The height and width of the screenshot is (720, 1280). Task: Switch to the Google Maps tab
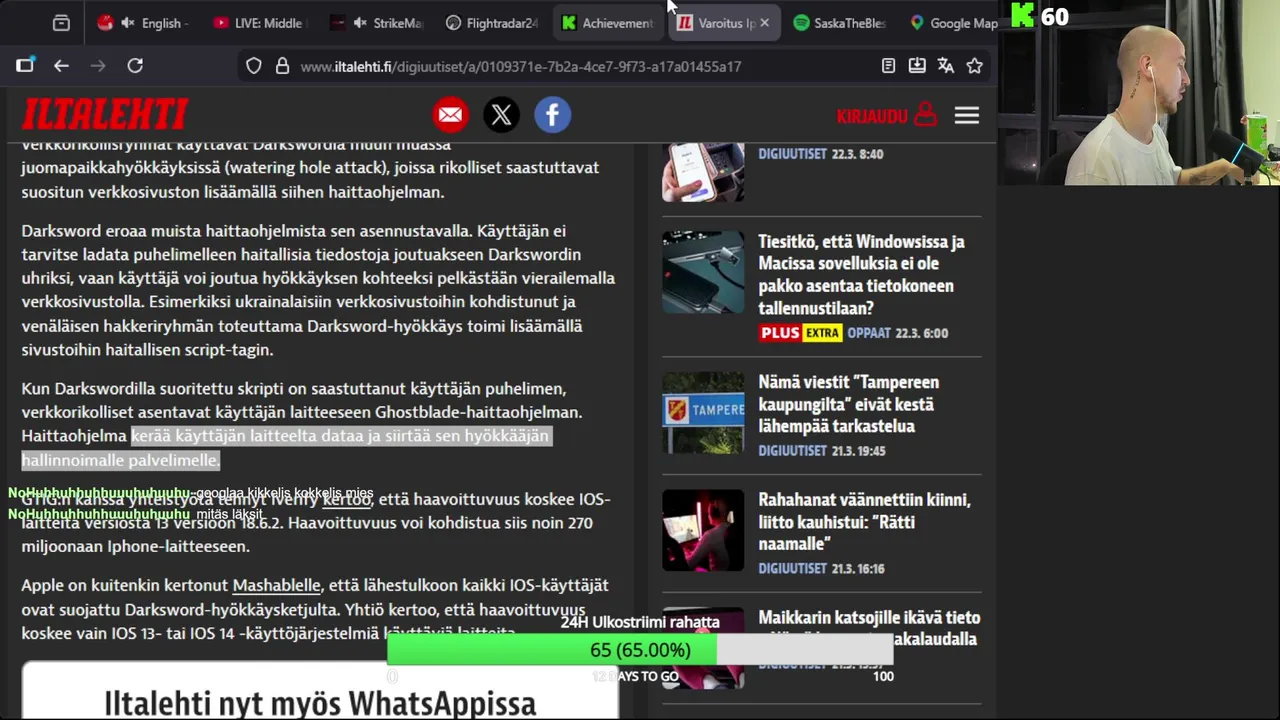click(952, 23)
